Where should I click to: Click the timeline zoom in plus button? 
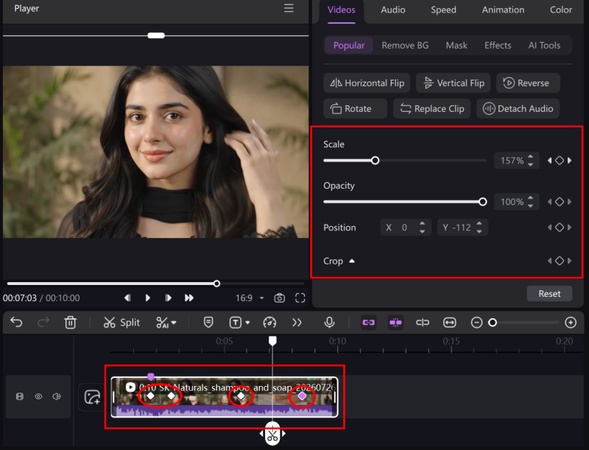point(571,323)
